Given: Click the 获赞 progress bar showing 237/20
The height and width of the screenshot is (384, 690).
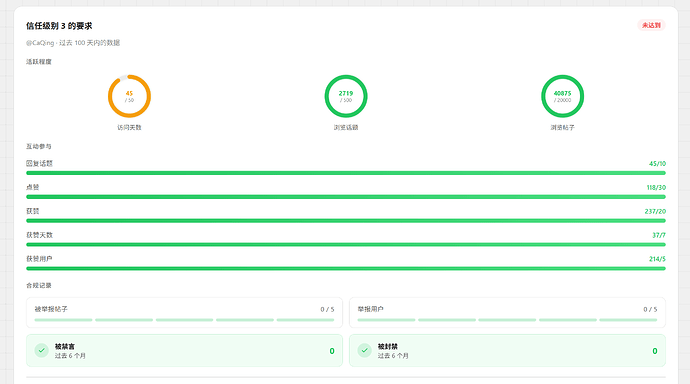Looking at the screenshot, I should (346, 220).
